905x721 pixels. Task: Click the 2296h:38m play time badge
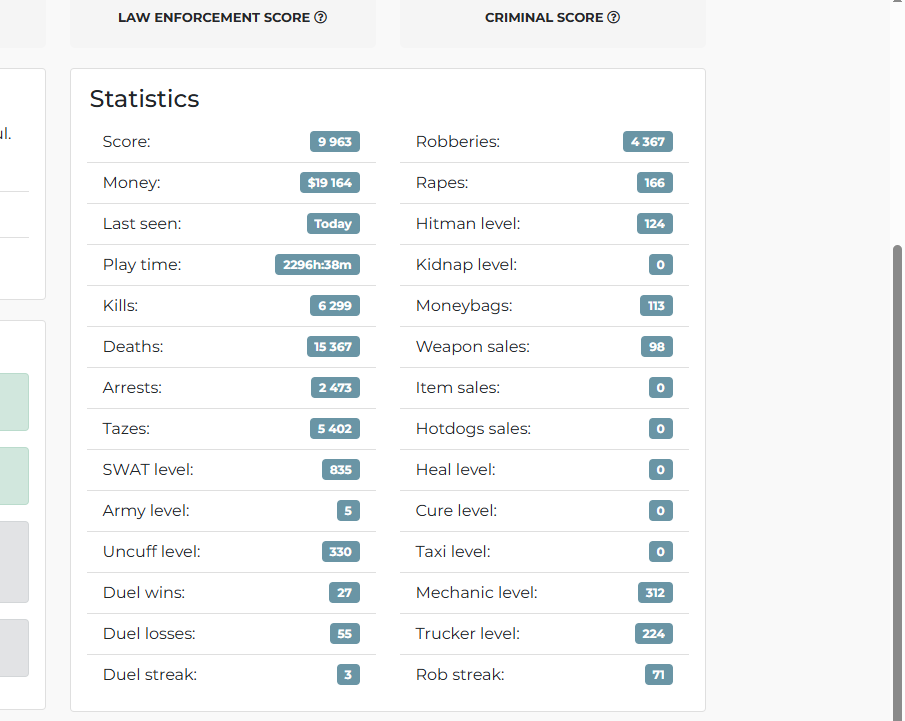coord(317,264)
